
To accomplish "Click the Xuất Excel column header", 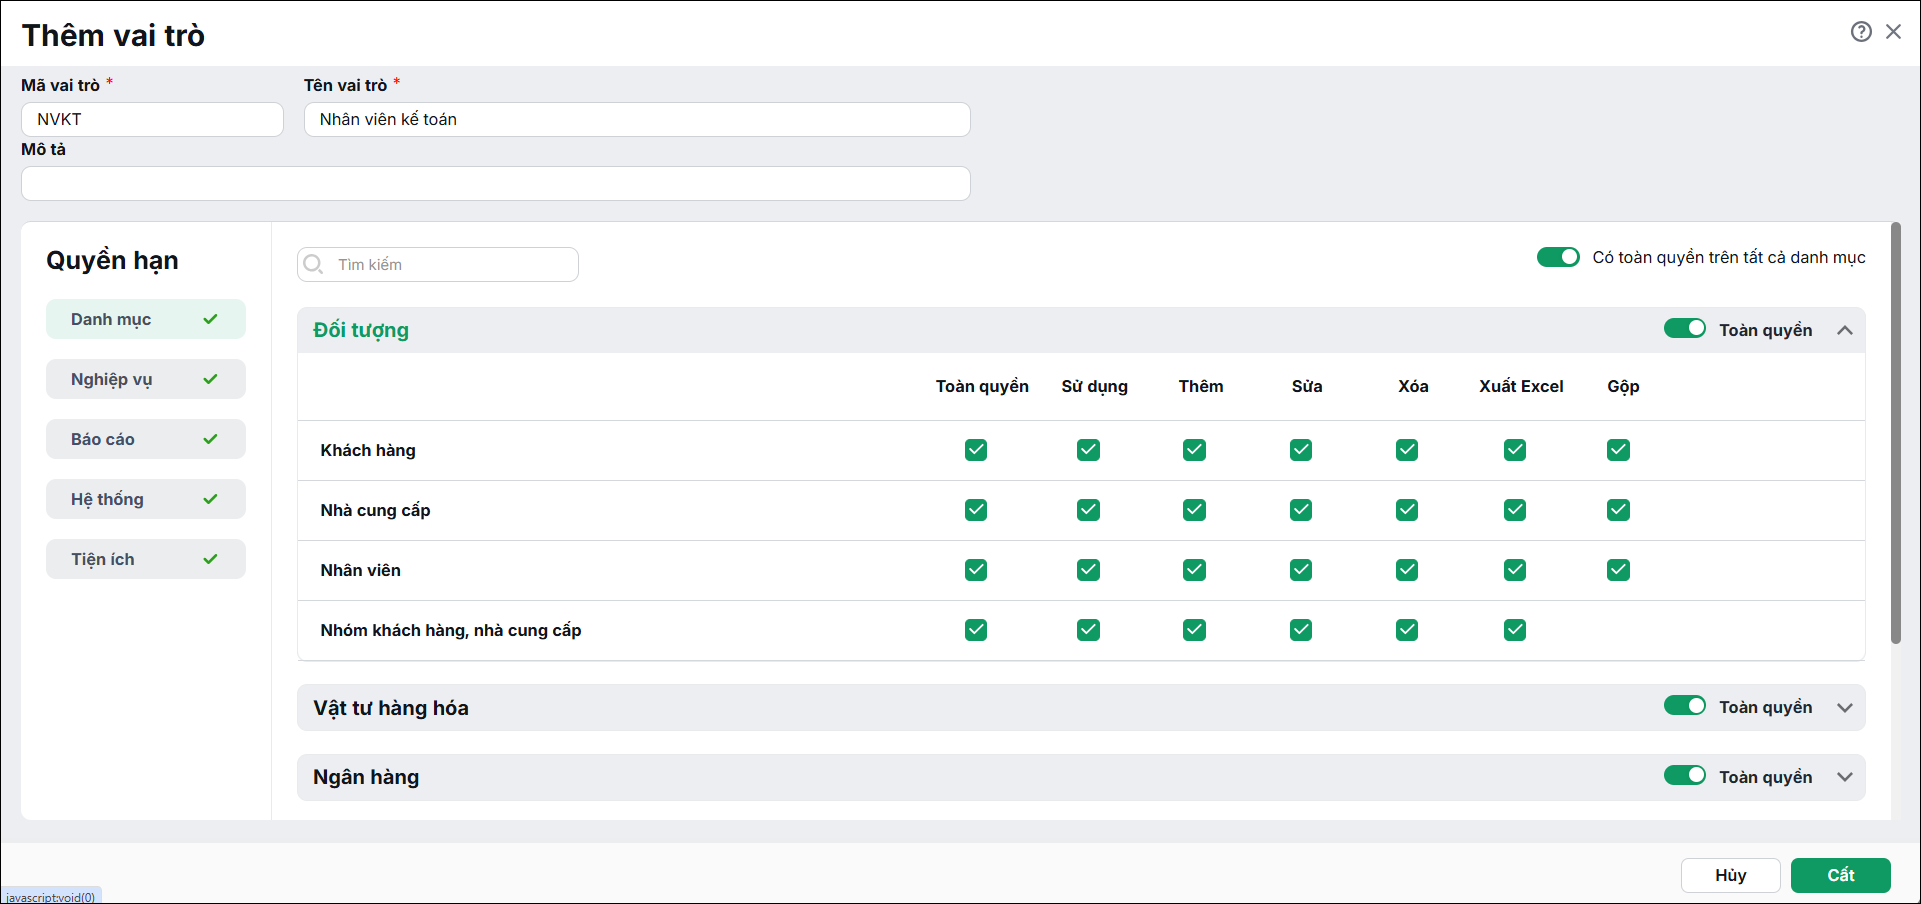I will click(1521, 386).
